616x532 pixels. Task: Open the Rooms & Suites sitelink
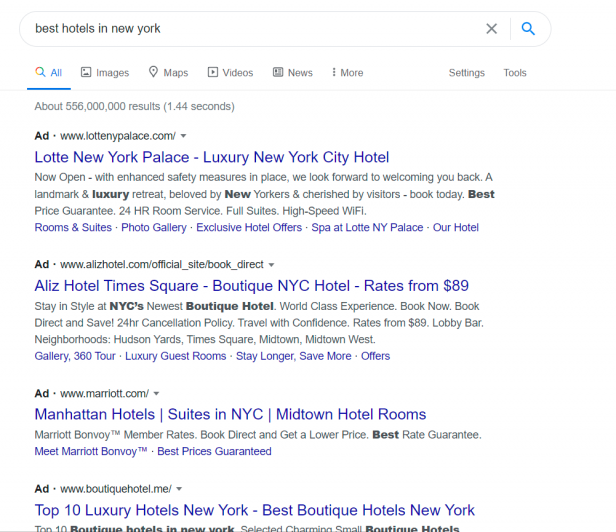pyautogui.click(x=73, y=227)
